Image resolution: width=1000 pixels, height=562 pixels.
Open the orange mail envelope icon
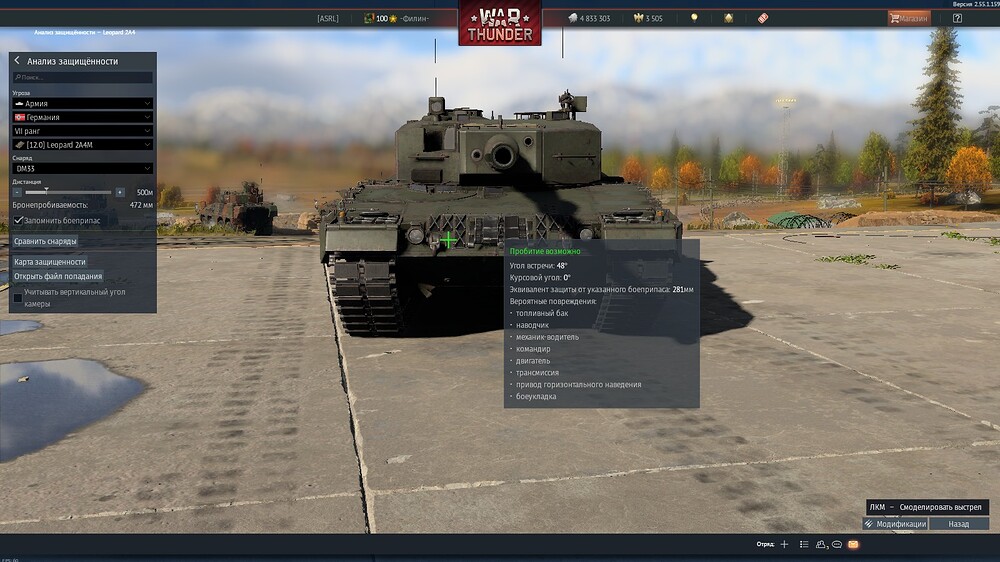click(x=853, y=544)
